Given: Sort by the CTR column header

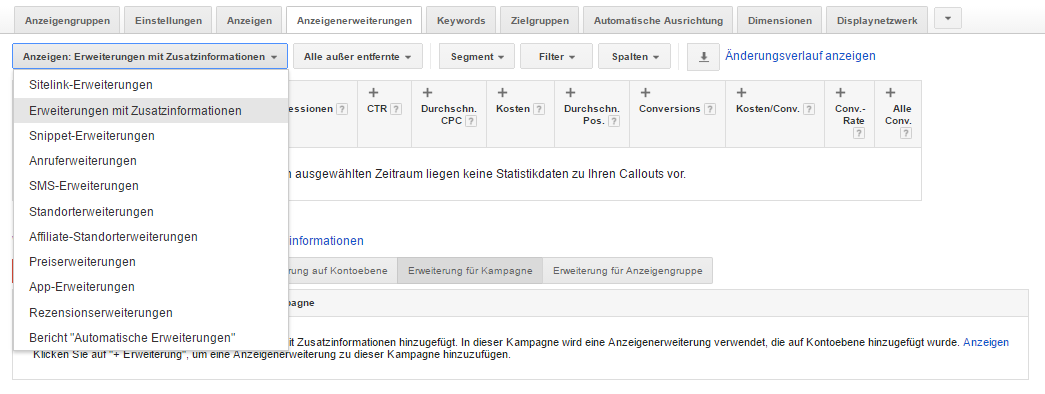Looking at the screenshot, I should pyautogui.click(x=377, y=109).
